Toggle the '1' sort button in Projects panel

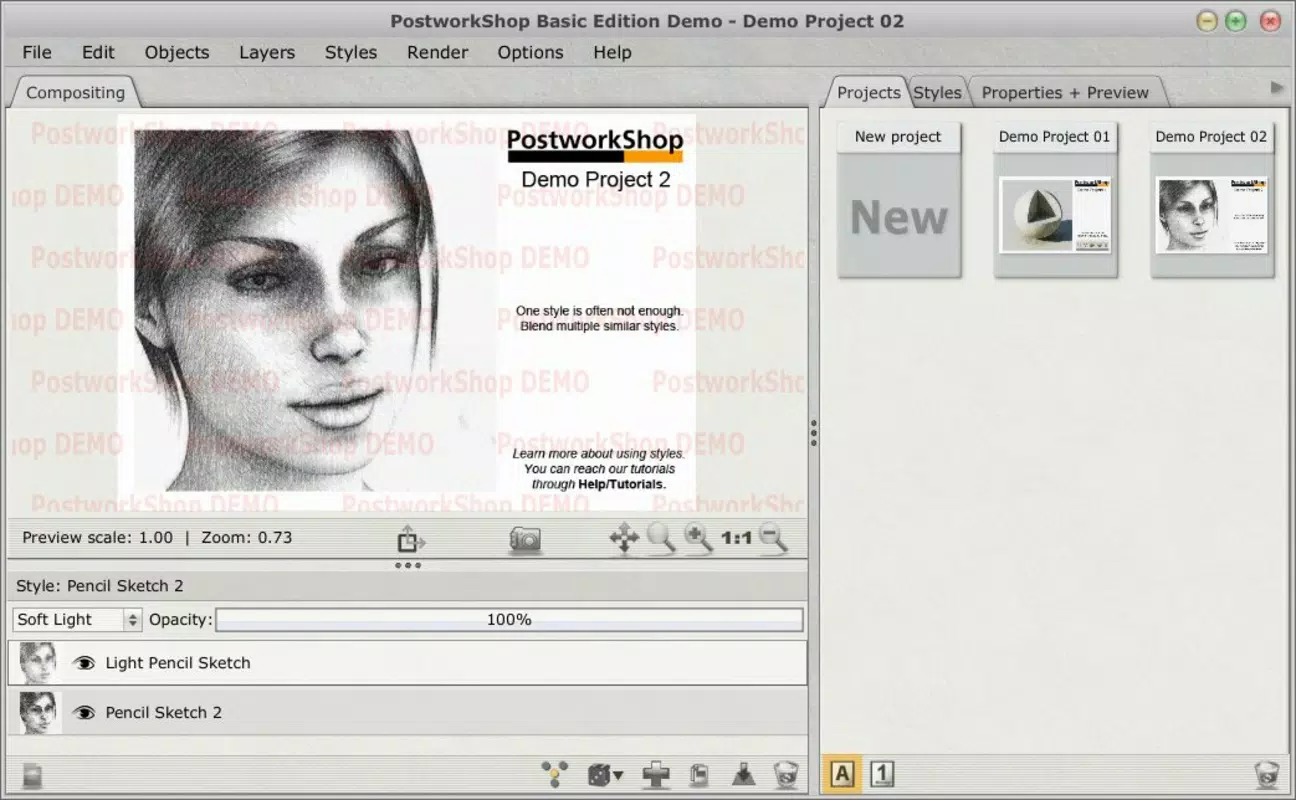(881, 774)
